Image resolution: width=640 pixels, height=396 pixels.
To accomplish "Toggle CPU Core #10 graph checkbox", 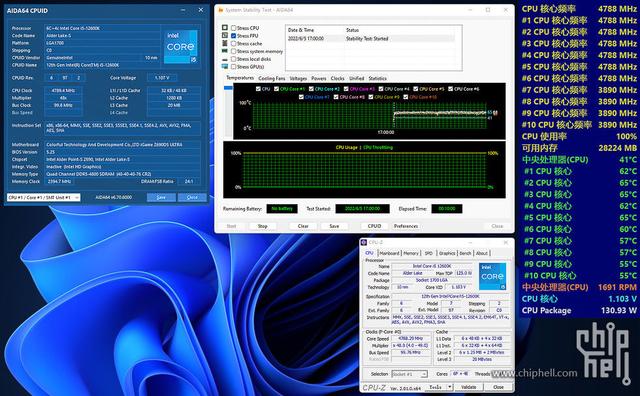I will click(406, 97).
